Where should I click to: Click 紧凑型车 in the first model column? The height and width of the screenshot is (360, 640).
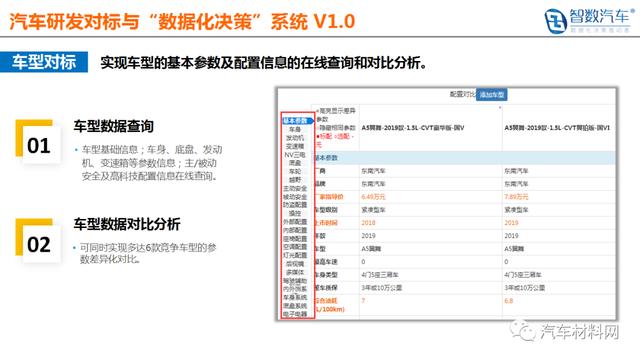[x=373, y=210]
